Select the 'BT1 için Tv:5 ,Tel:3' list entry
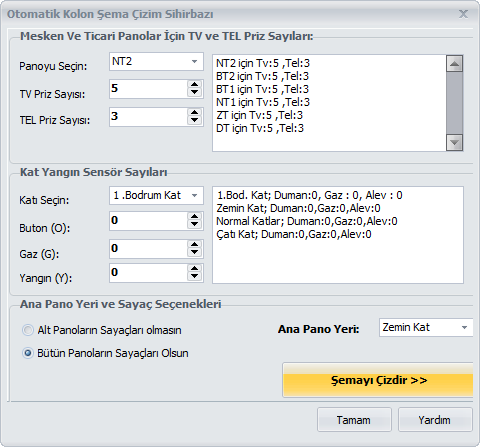This screenshot has height=447, width=480. [x=262, y=89]
